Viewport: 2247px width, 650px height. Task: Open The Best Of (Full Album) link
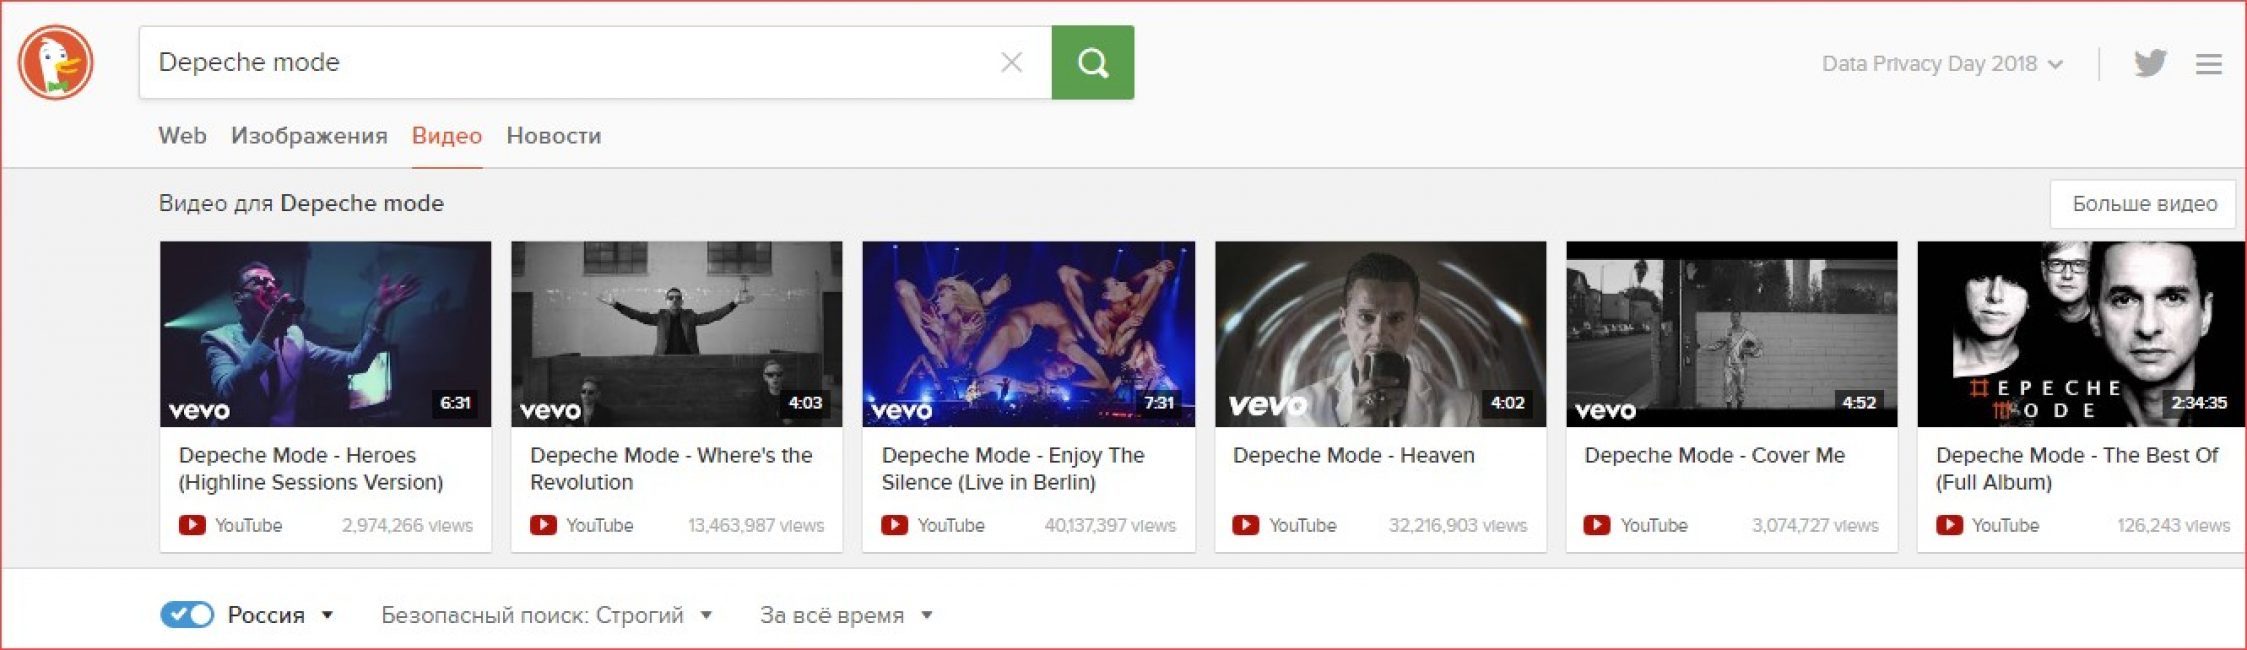(2077, 468)
